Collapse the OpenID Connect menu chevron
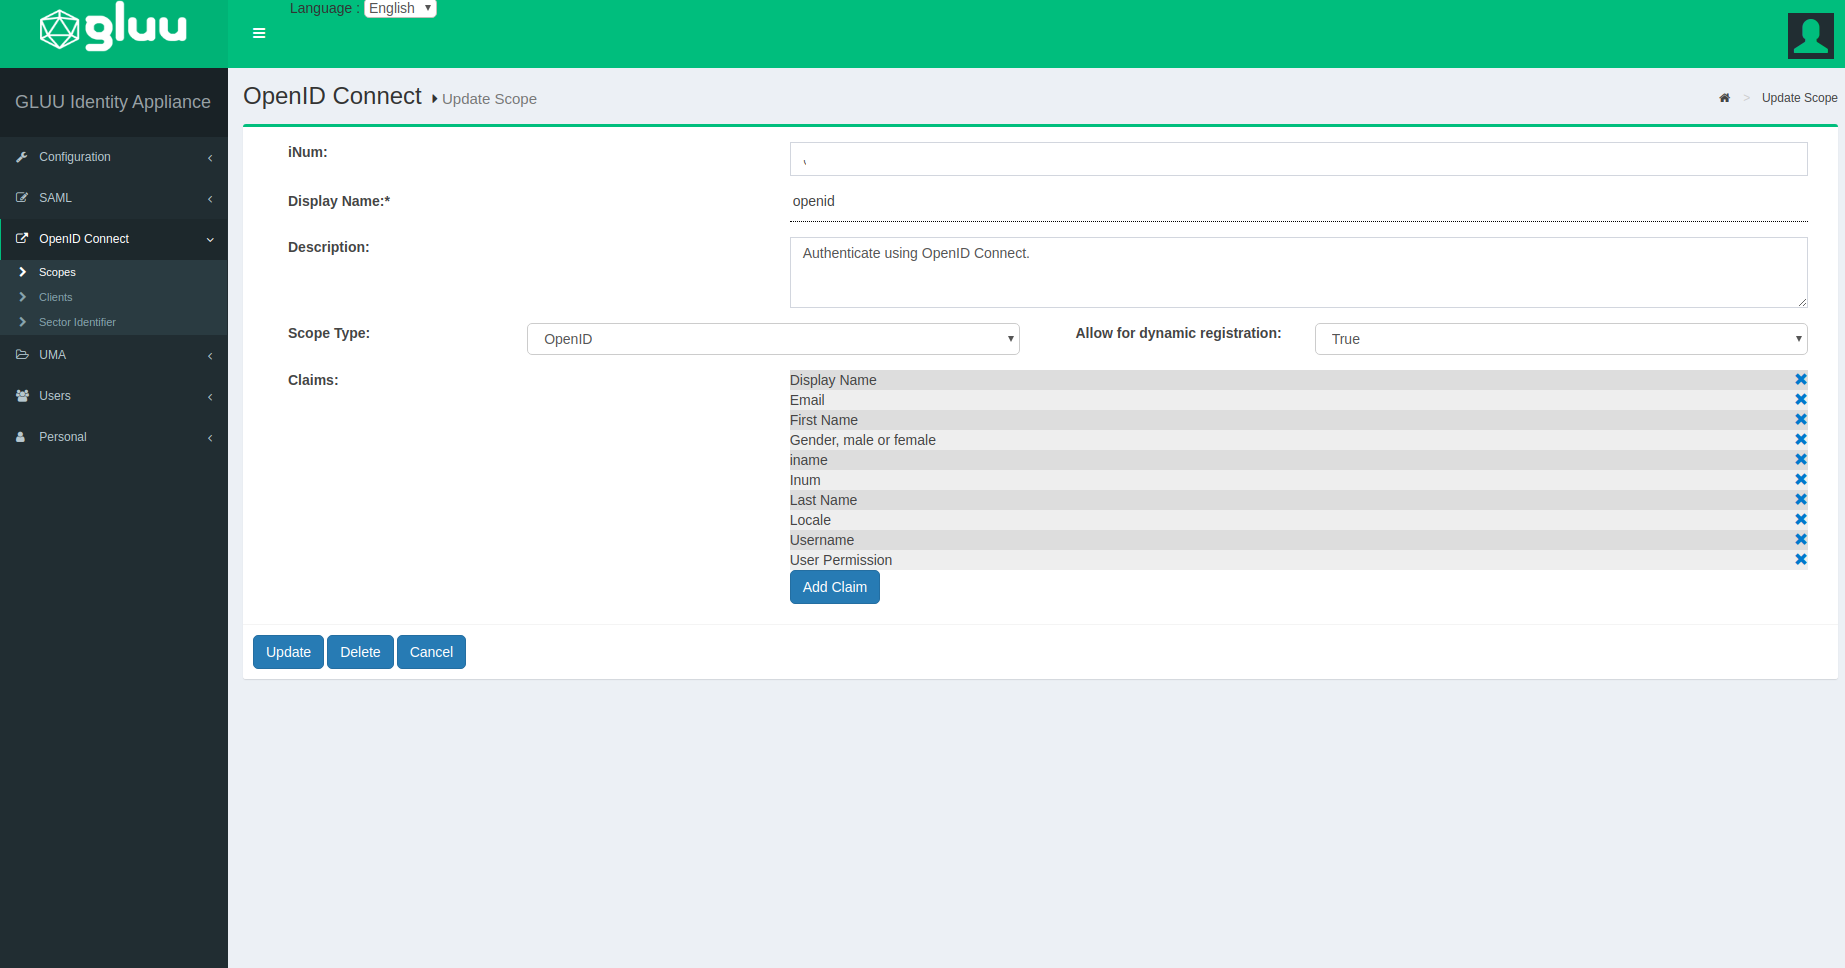Image resolution: width=1845 pixels, height=968 pixels. [210, 240]
